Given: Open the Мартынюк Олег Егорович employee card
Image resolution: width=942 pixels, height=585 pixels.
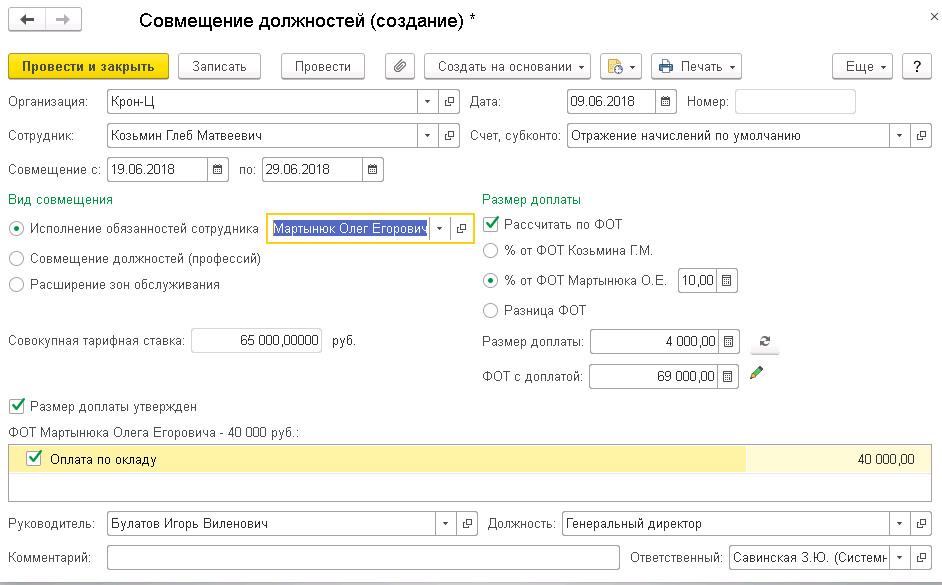Looking at the screenshot, I should coord(461,228).
